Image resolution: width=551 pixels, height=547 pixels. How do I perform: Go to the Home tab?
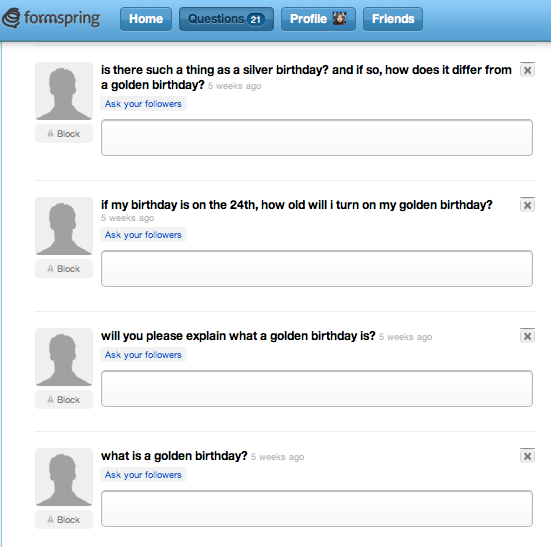tap(146, 19)
